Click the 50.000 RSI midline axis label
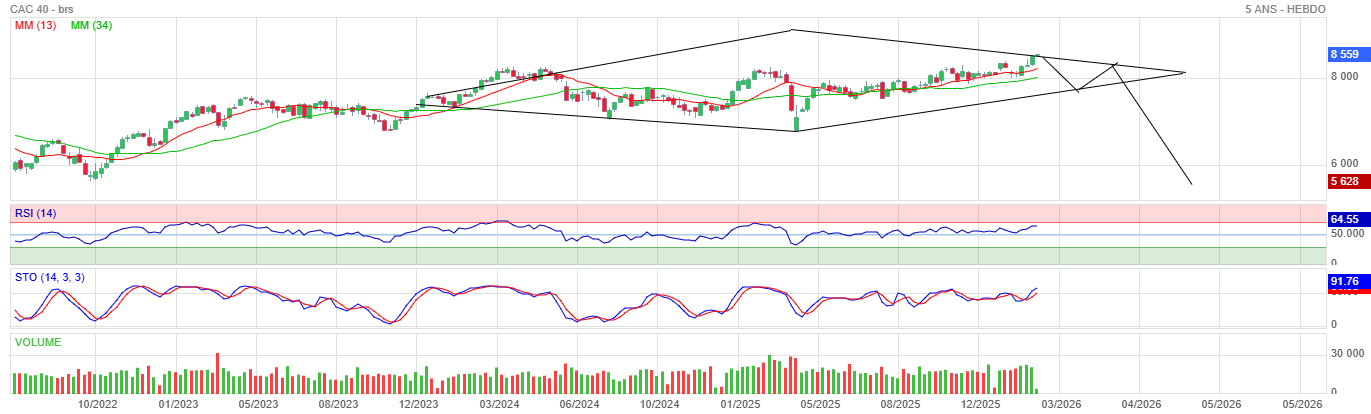The image size is (1371, 414). [1345, 234]
